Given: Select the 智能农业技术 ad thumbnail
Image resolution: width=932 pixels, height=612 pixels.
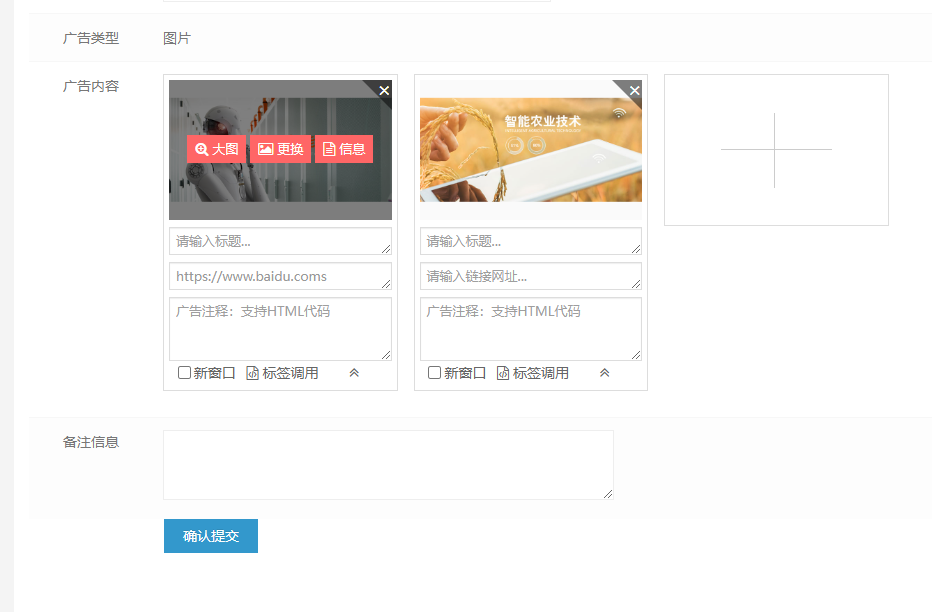Looking at the screenshot, I should pos(531,150).
